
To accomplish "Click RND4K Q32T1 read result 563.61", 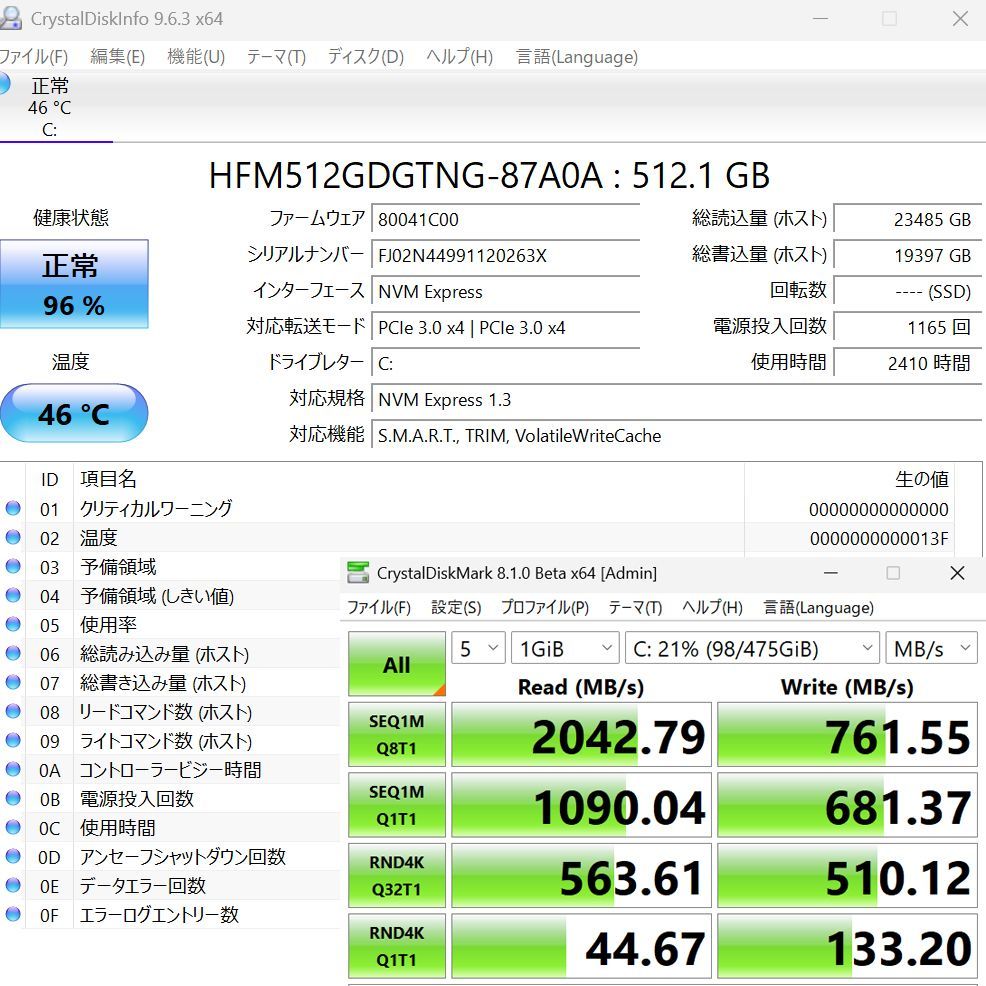I will pos(582,875).
